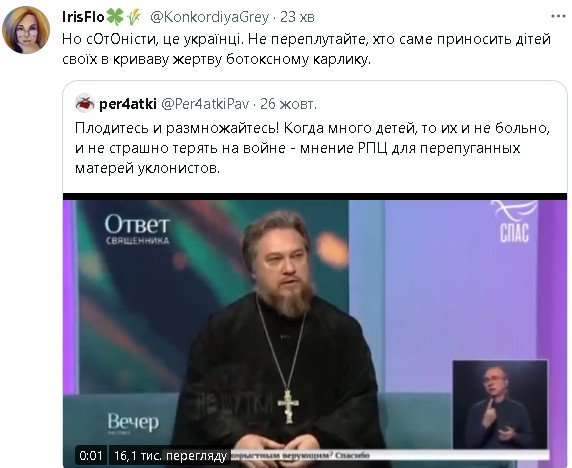
Task: Open the per4atki display name in the quoted tweet
Action: pyautogui.click(x=128, y=104)
